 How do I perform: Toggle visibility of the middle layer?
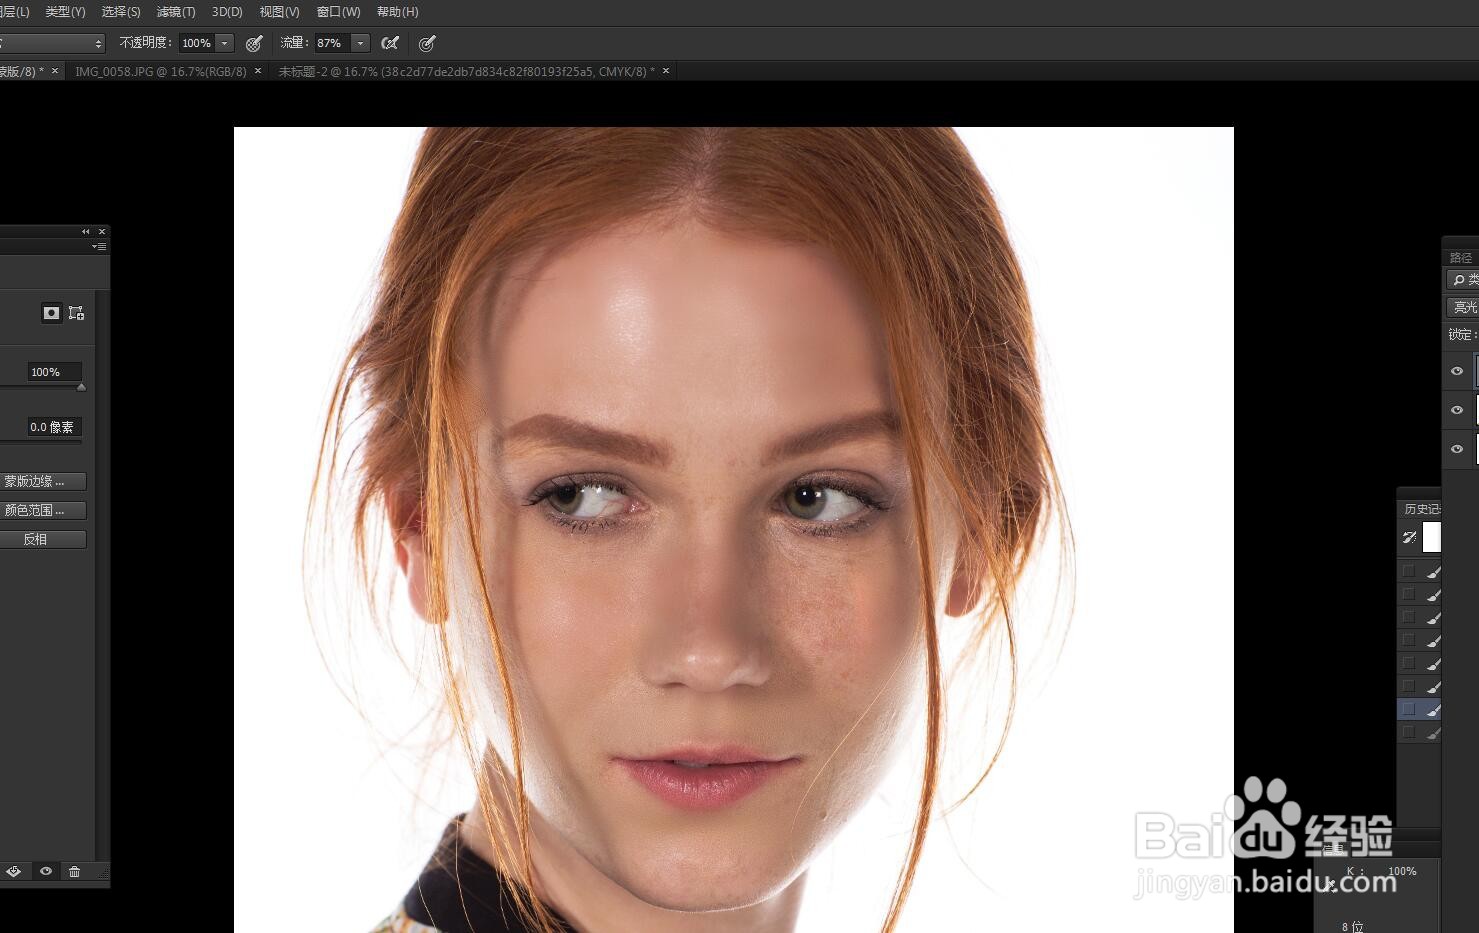click(1457, 410)
